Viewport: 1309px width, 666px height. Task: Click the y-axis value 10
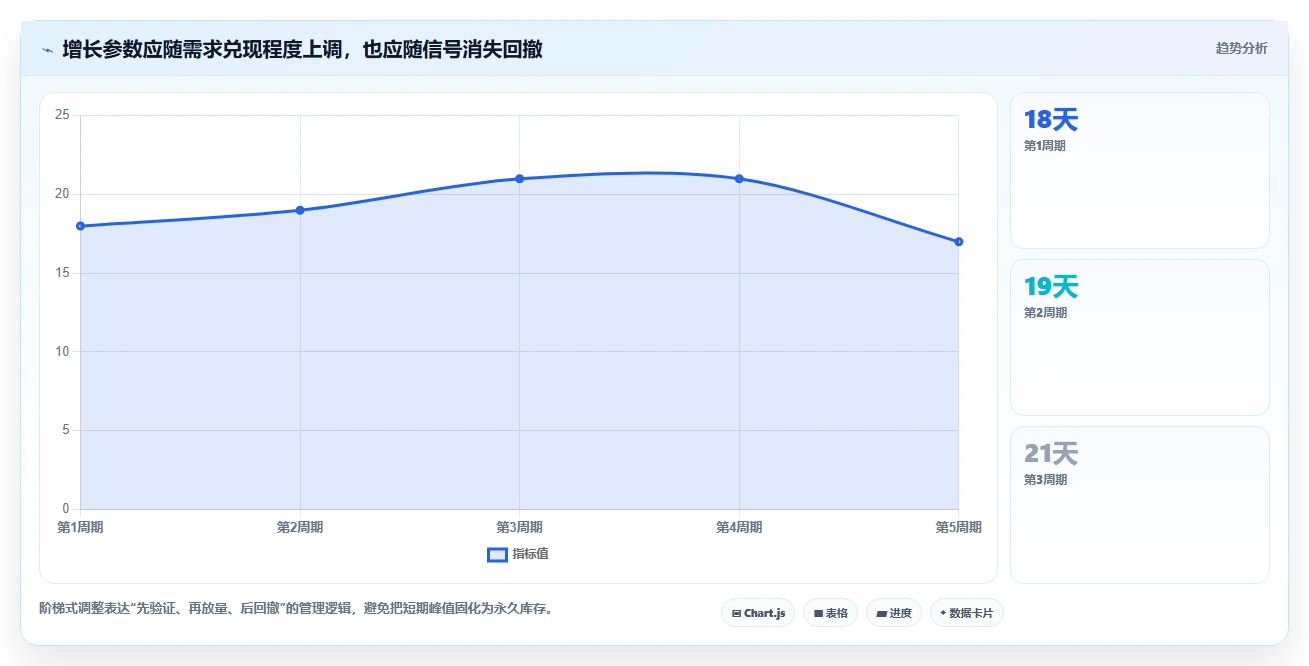click(x=62, y=351)
